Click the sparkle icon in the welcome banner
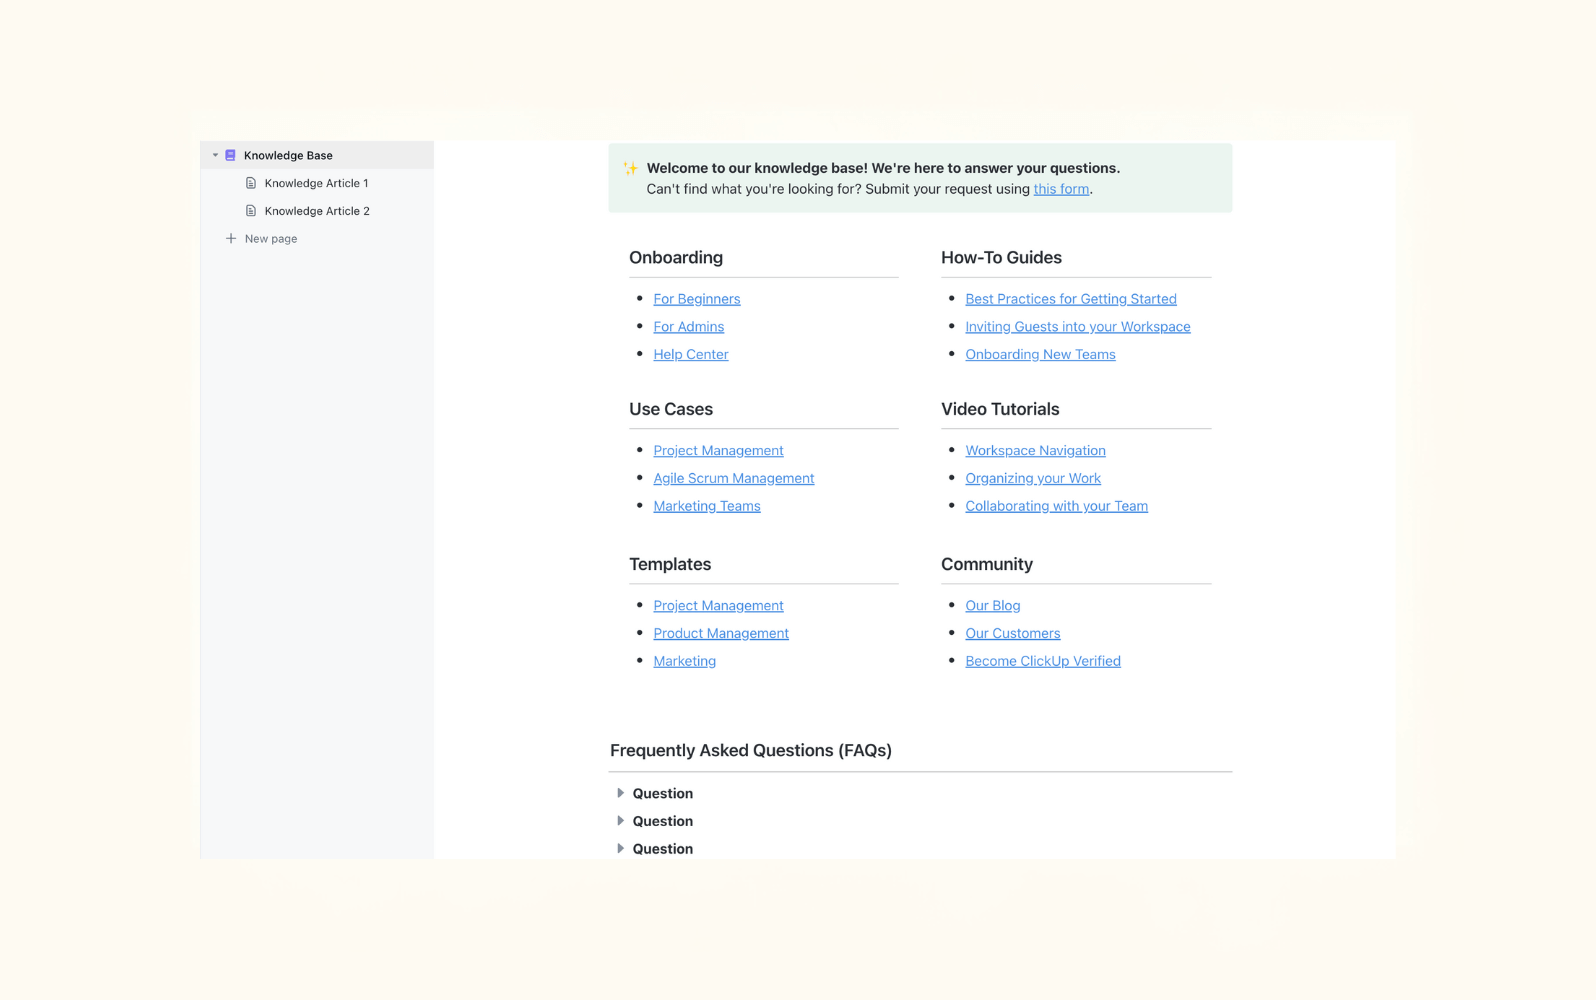This screenshot has height=1000, width=1596. coord(631,168)
